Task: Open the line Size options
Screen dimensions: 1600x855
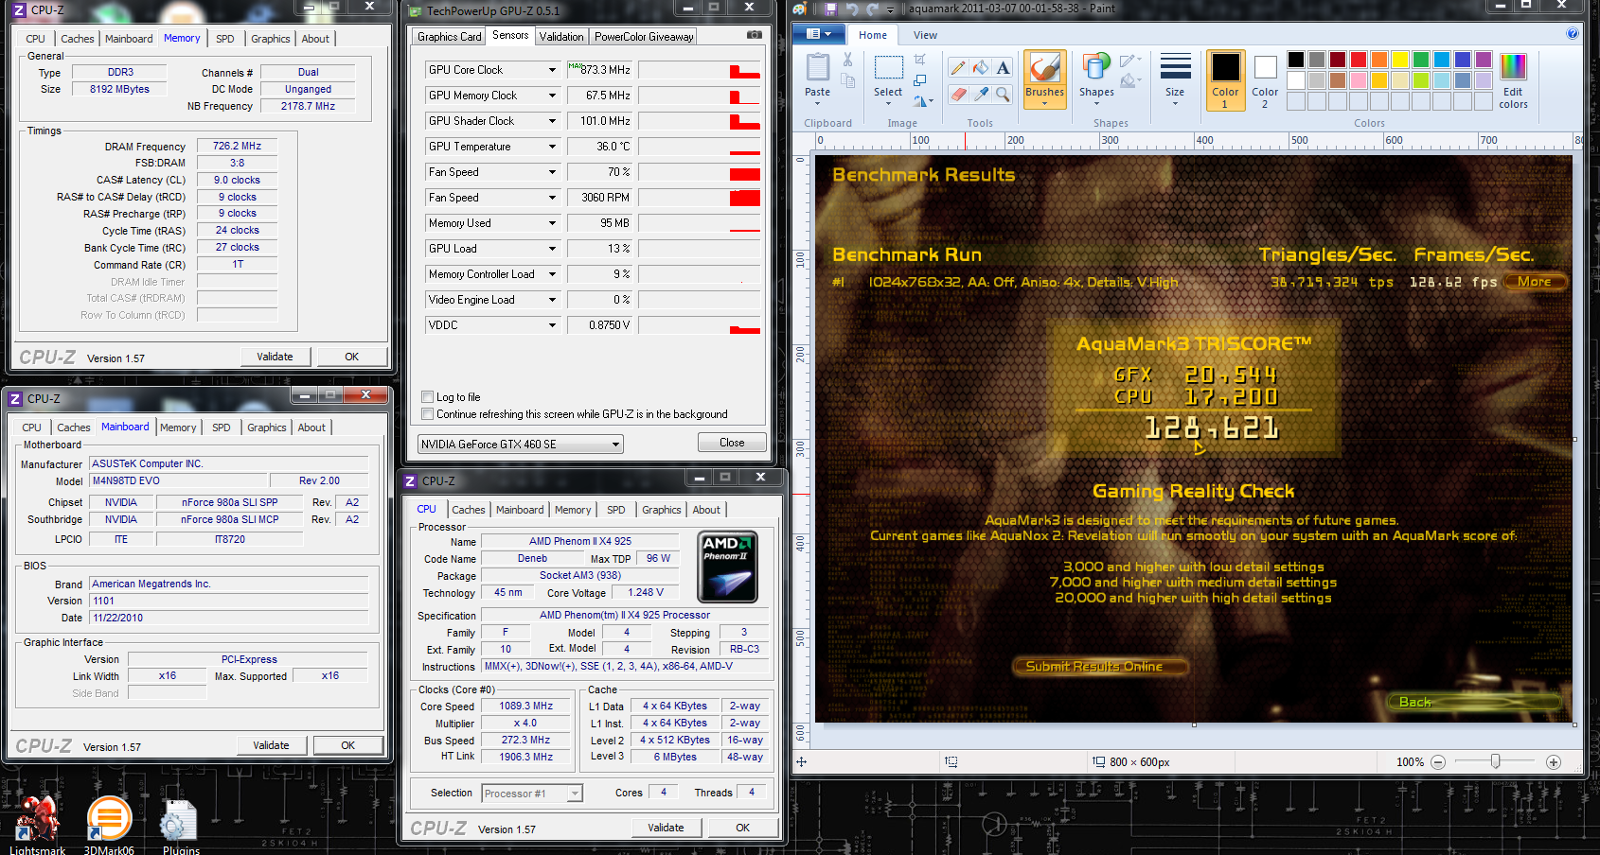Action: (x=1175, y=80)
